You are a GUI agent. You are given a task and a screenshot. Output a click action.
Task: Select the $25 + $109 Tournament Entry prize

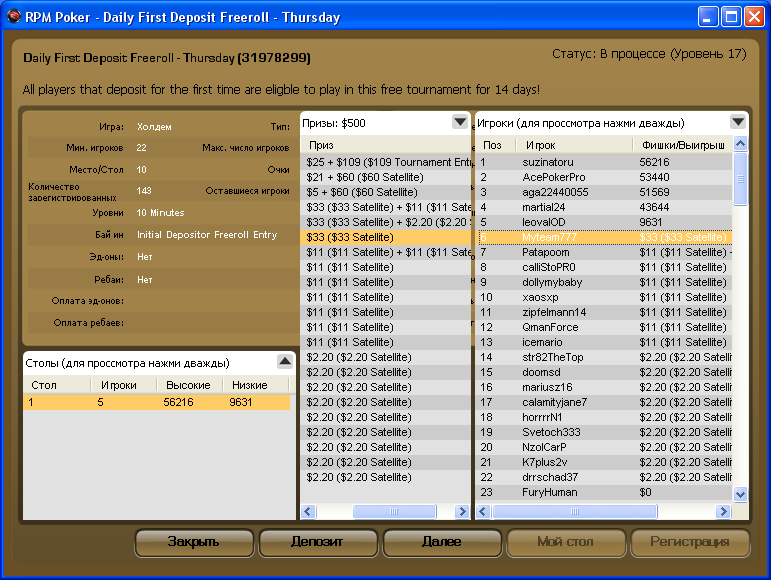coord(386,162)
